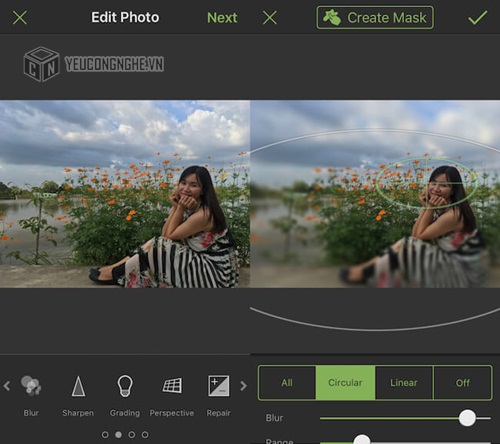Select the Blur tool icon
The width and height of the screenshot is (500, 444).
click(31, 386)
